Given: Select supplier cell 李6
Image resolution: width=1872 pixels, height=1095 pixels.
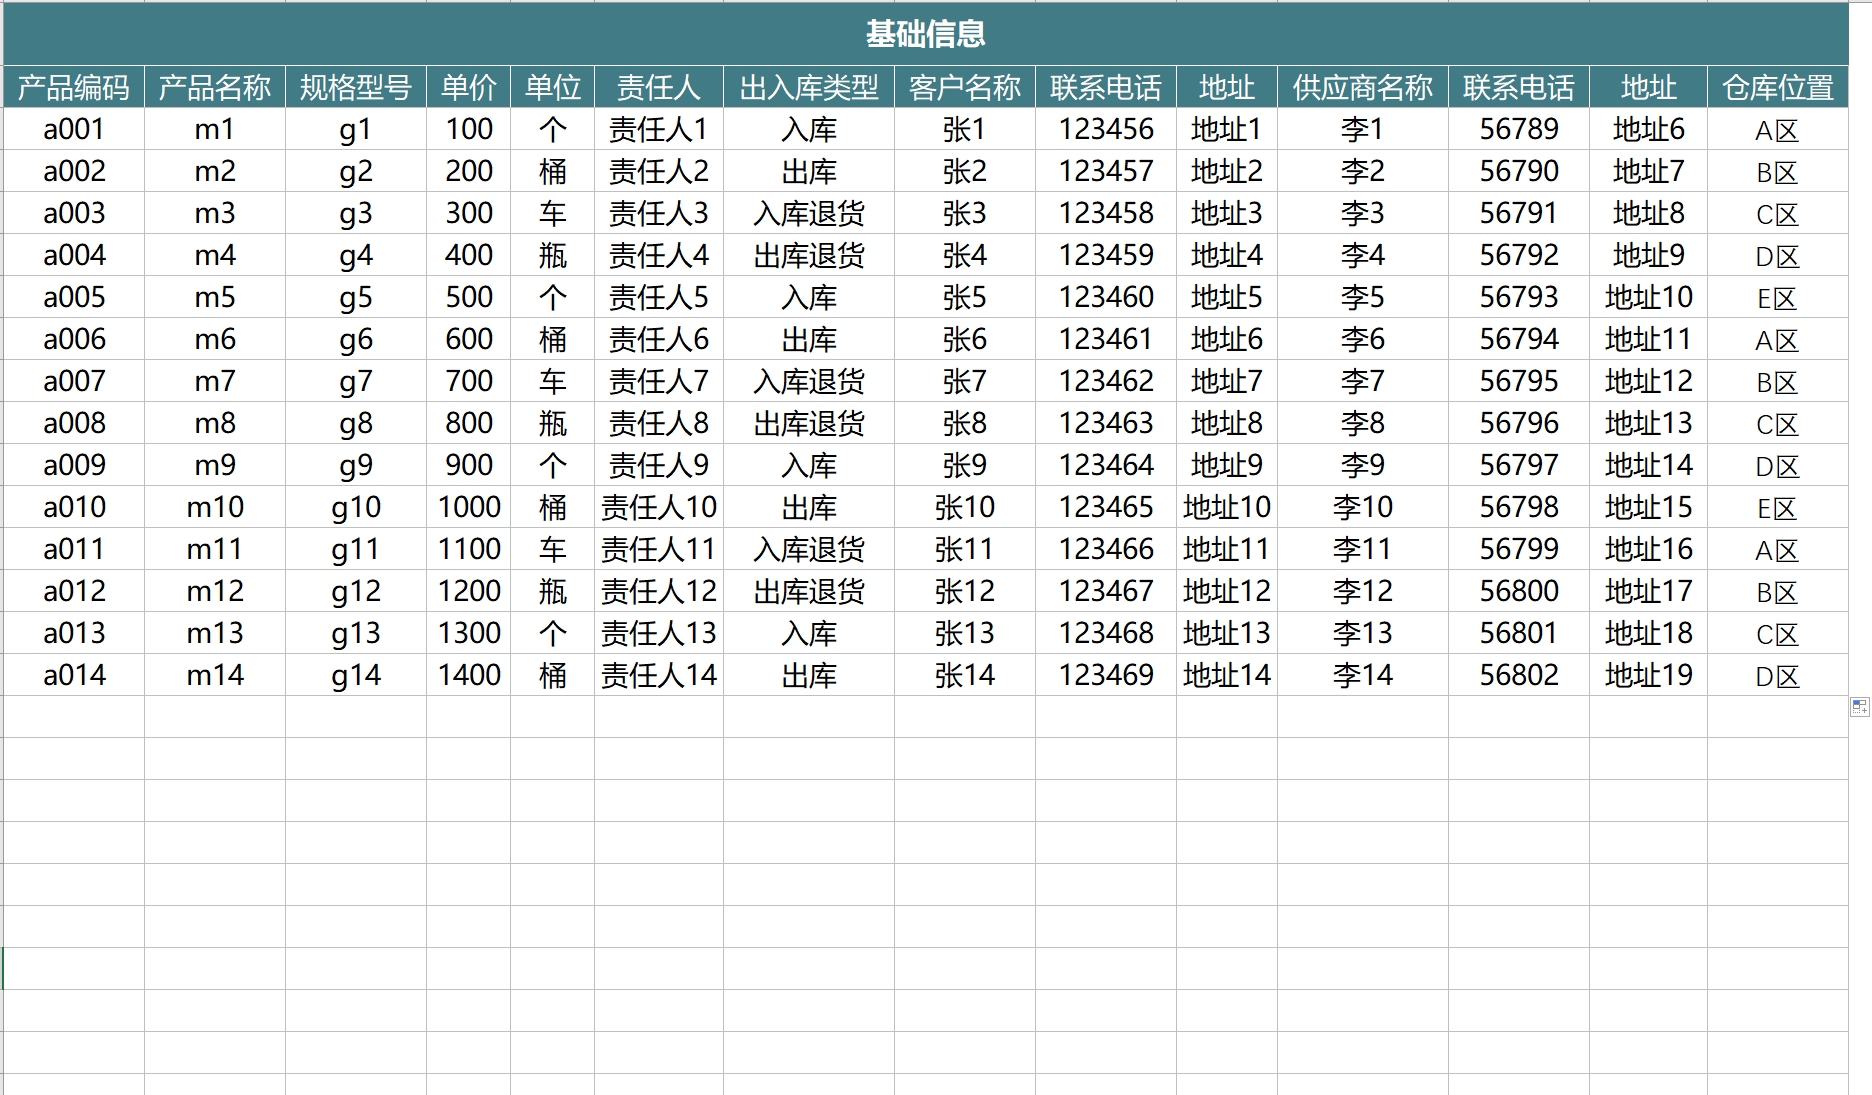Looking at the screenshot, I should point(1363,339).
